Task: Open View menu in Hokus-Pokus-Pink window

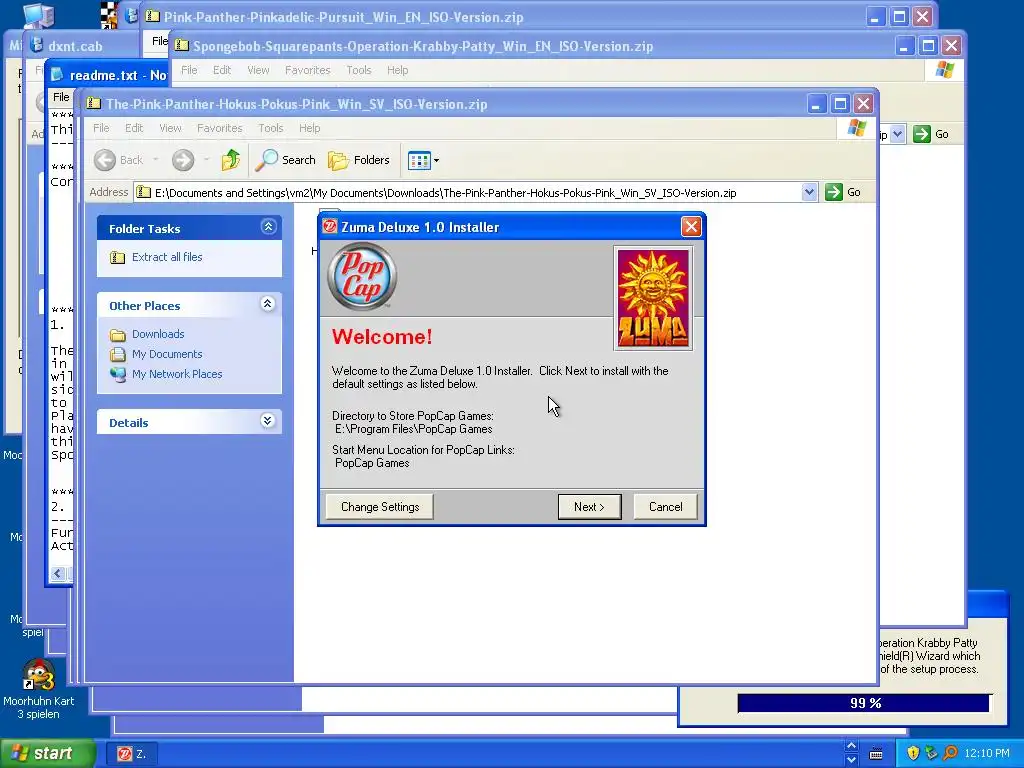Action: pyautogui.click(x=170, y=128)
